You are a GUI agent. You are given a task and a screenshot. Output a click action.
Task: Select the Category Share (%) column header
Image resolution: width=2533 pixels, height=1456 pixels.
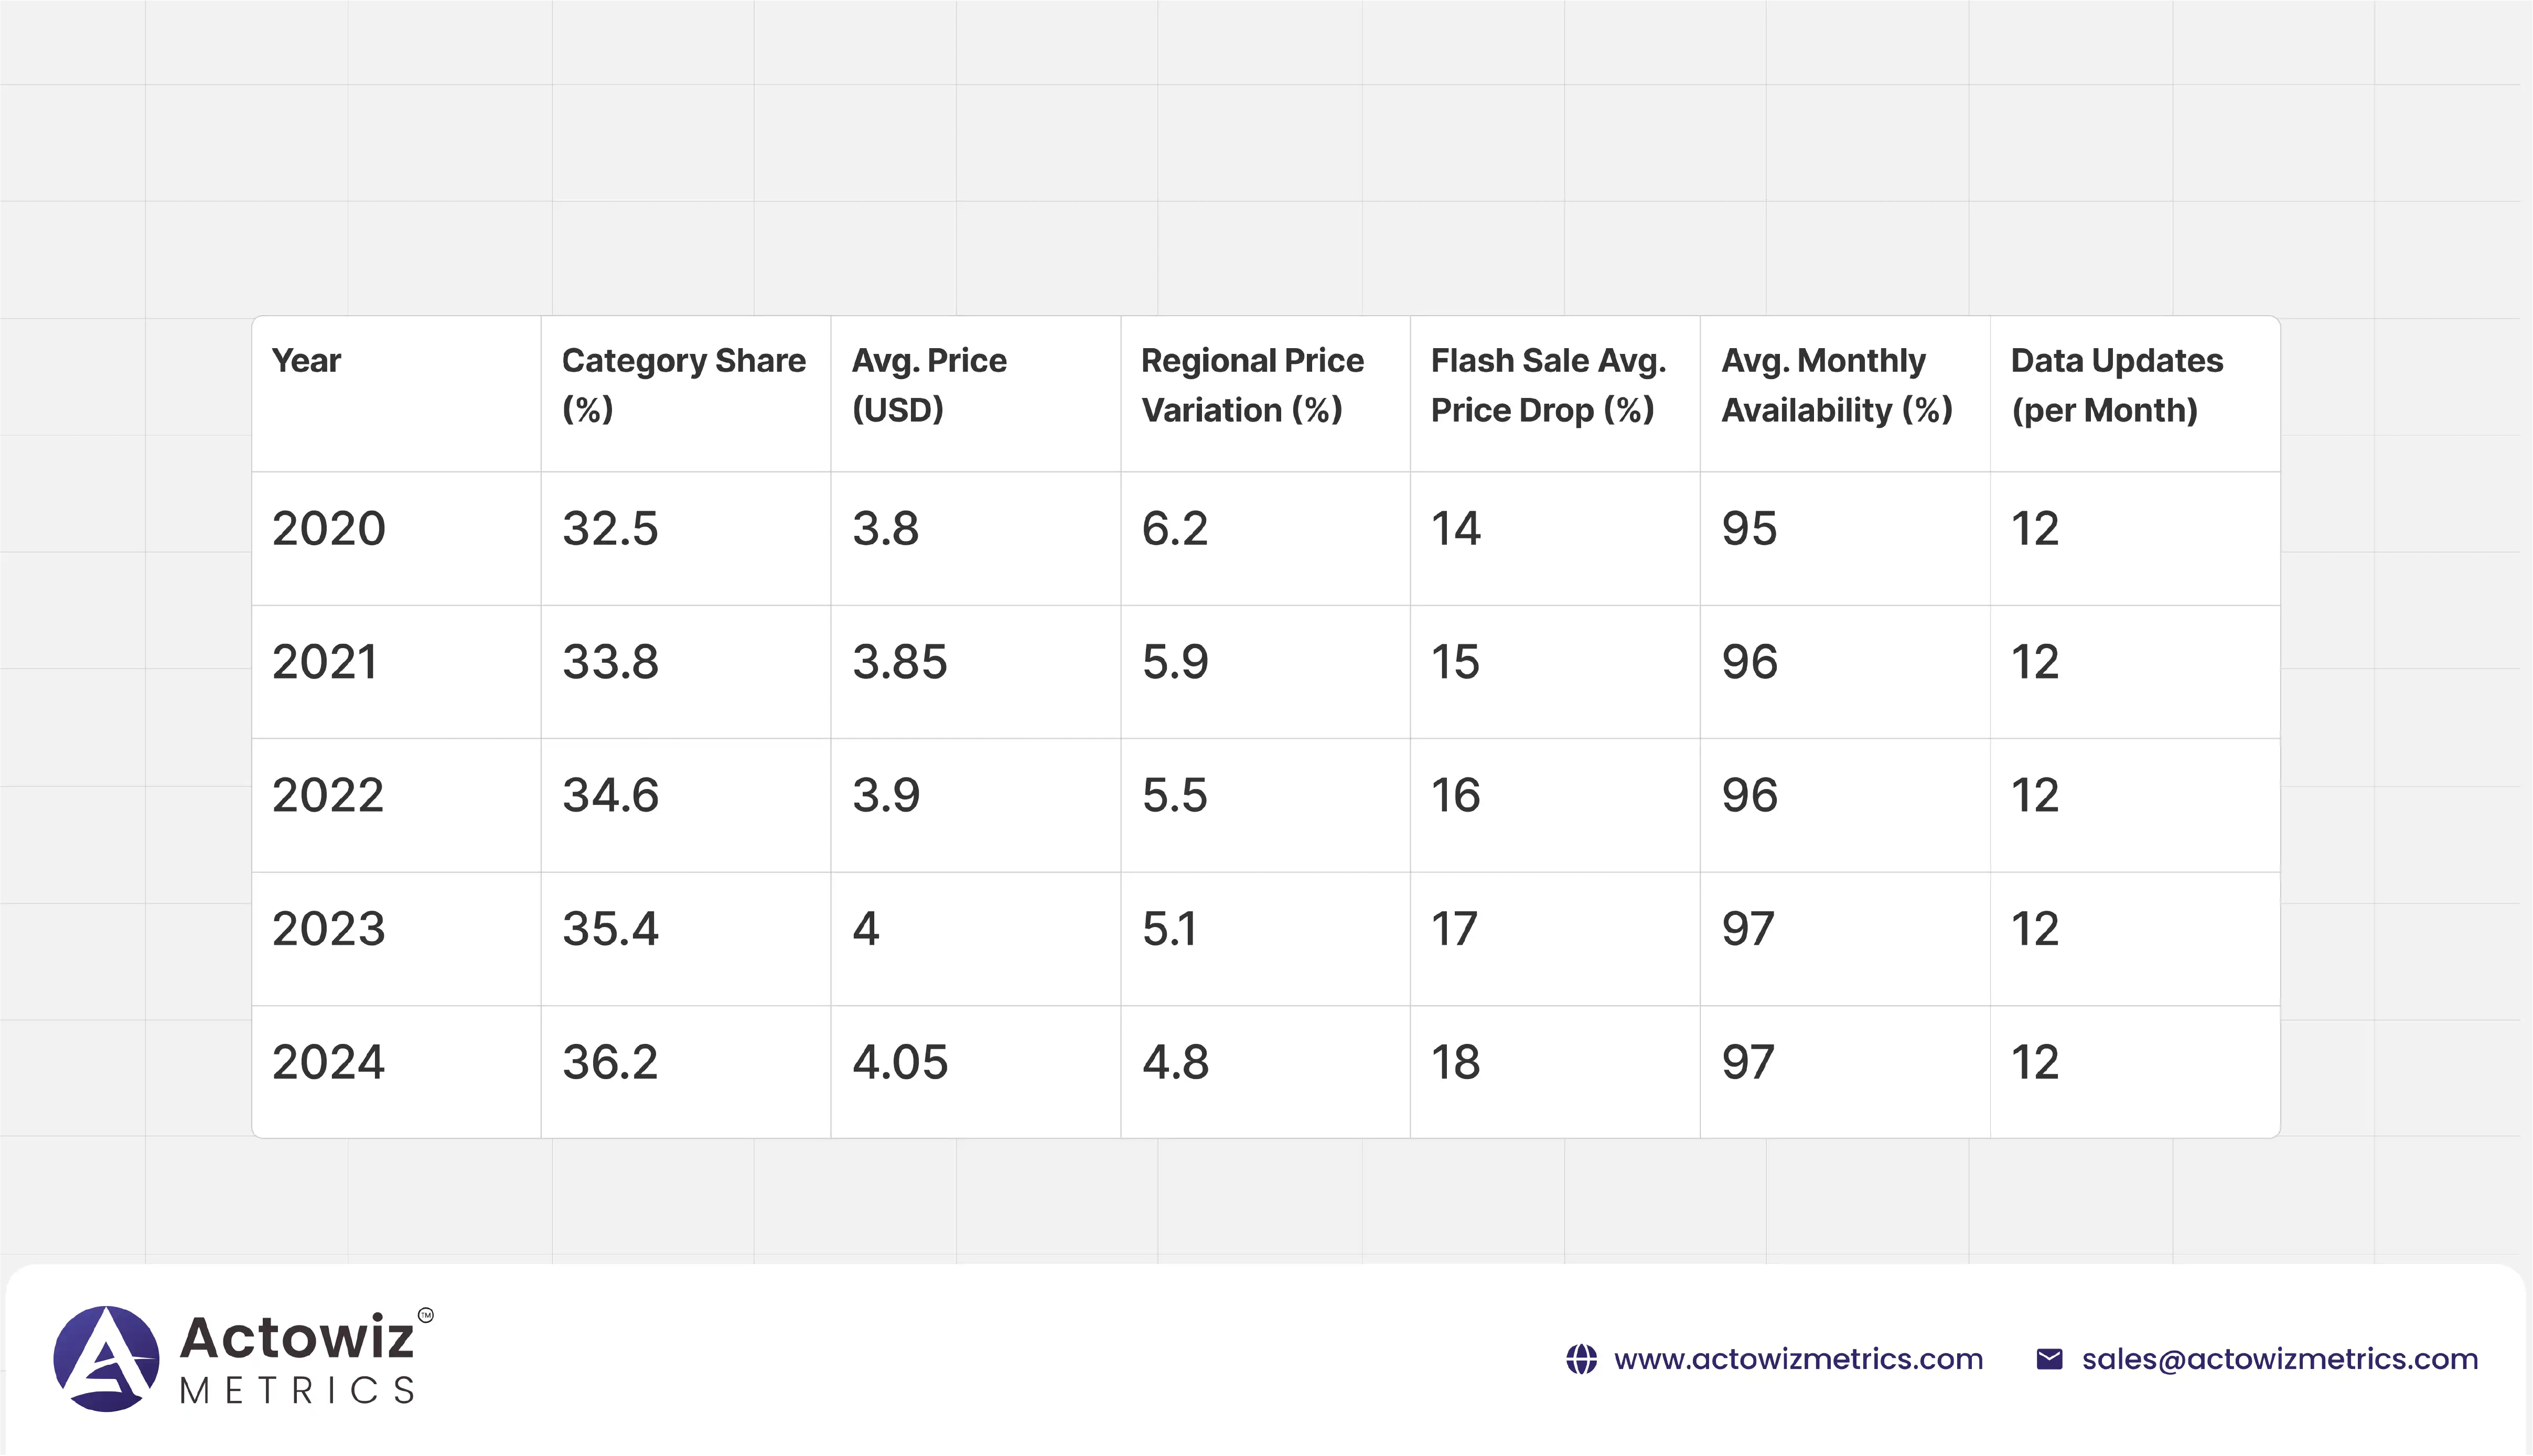683,385
